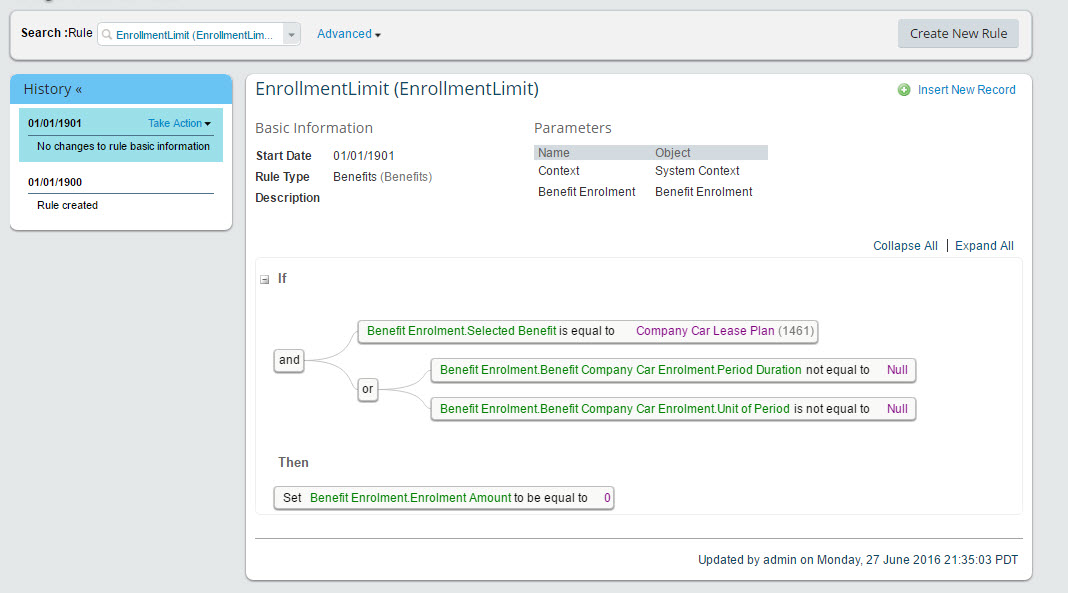
Task: Click the 'and' operator node
Action: pyautogui.click(x=289, y=360)
